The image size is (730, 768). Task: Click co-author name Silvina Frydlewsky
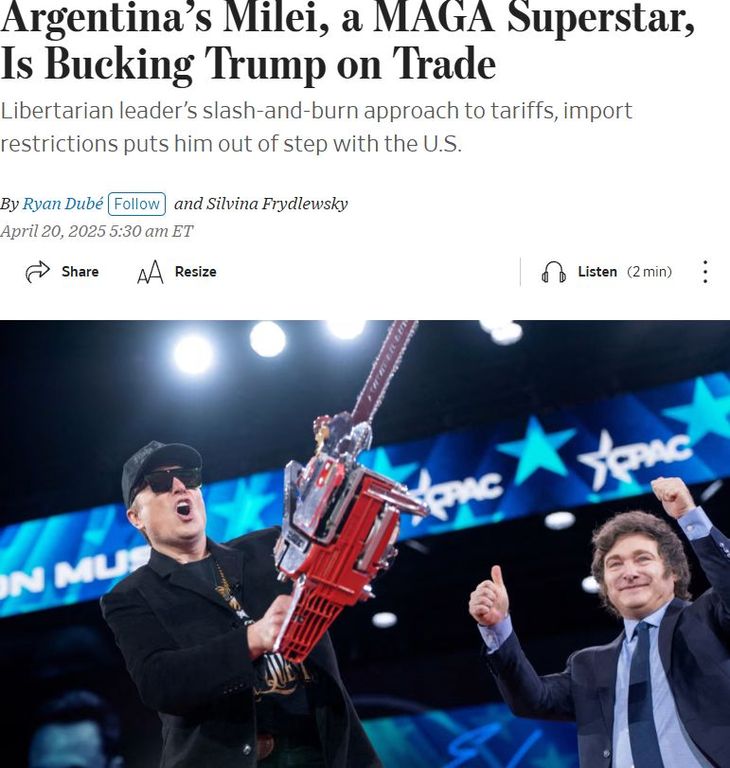point(277,204)
